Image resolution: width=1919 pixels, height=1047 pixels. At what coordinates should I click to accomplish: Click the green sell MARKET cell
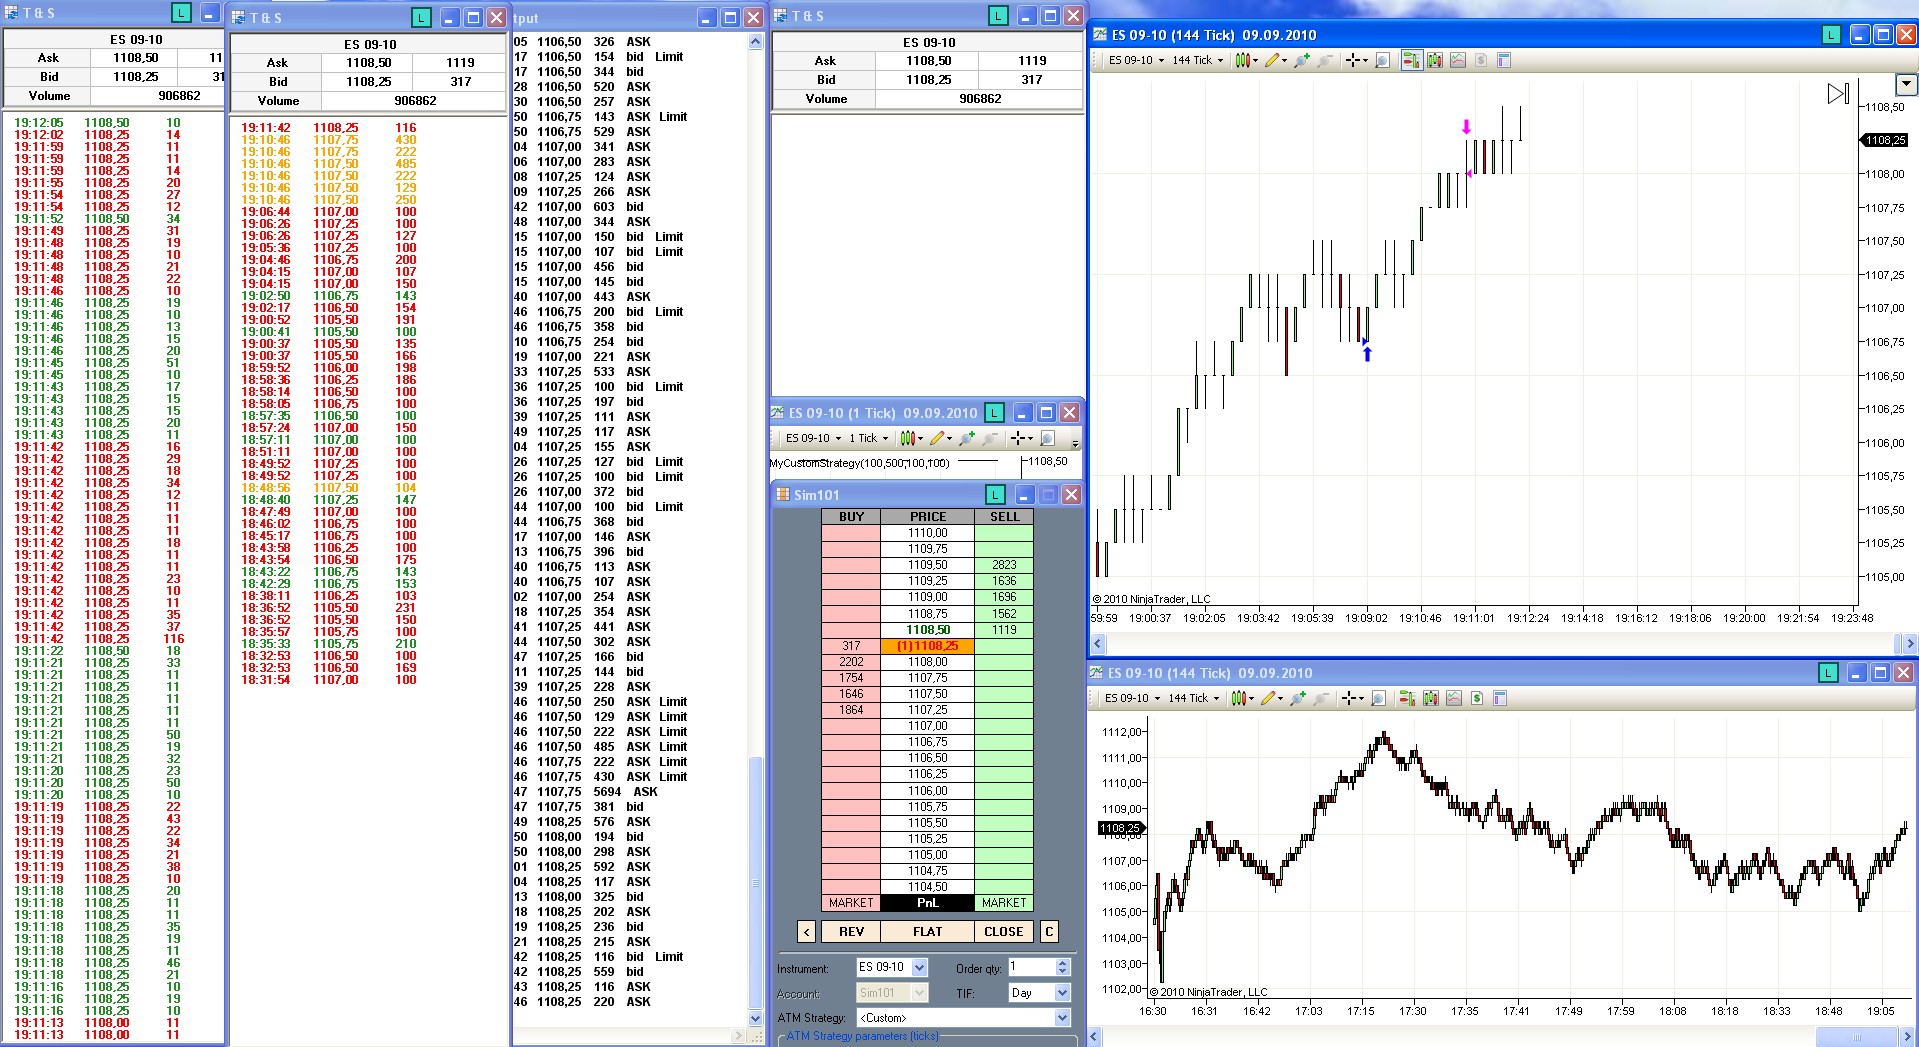click(x=1003, y=903)
